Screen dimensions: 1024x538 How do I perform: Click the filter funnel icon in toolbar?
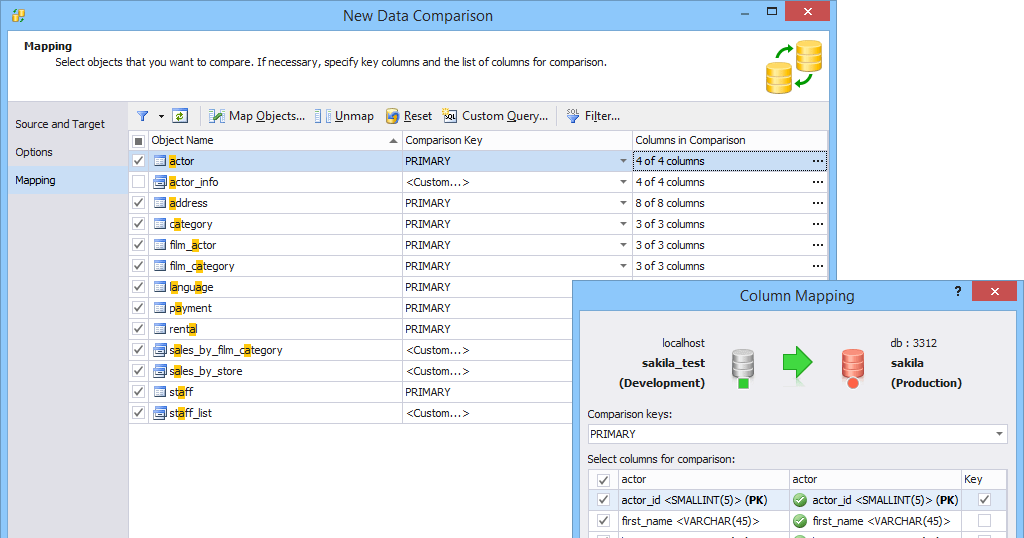(142, 116)
